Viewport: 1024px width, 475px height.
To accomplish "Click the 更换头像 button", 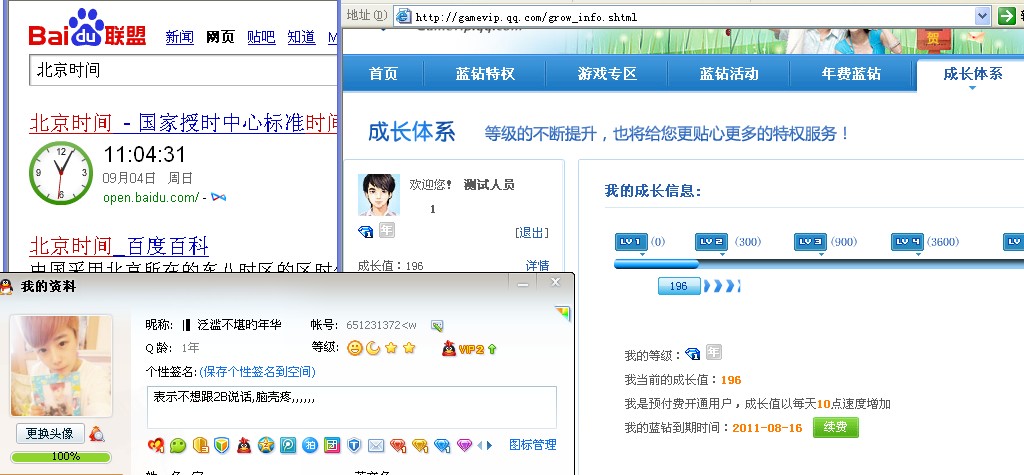I will pyautogui.click(x=50, y=433).
